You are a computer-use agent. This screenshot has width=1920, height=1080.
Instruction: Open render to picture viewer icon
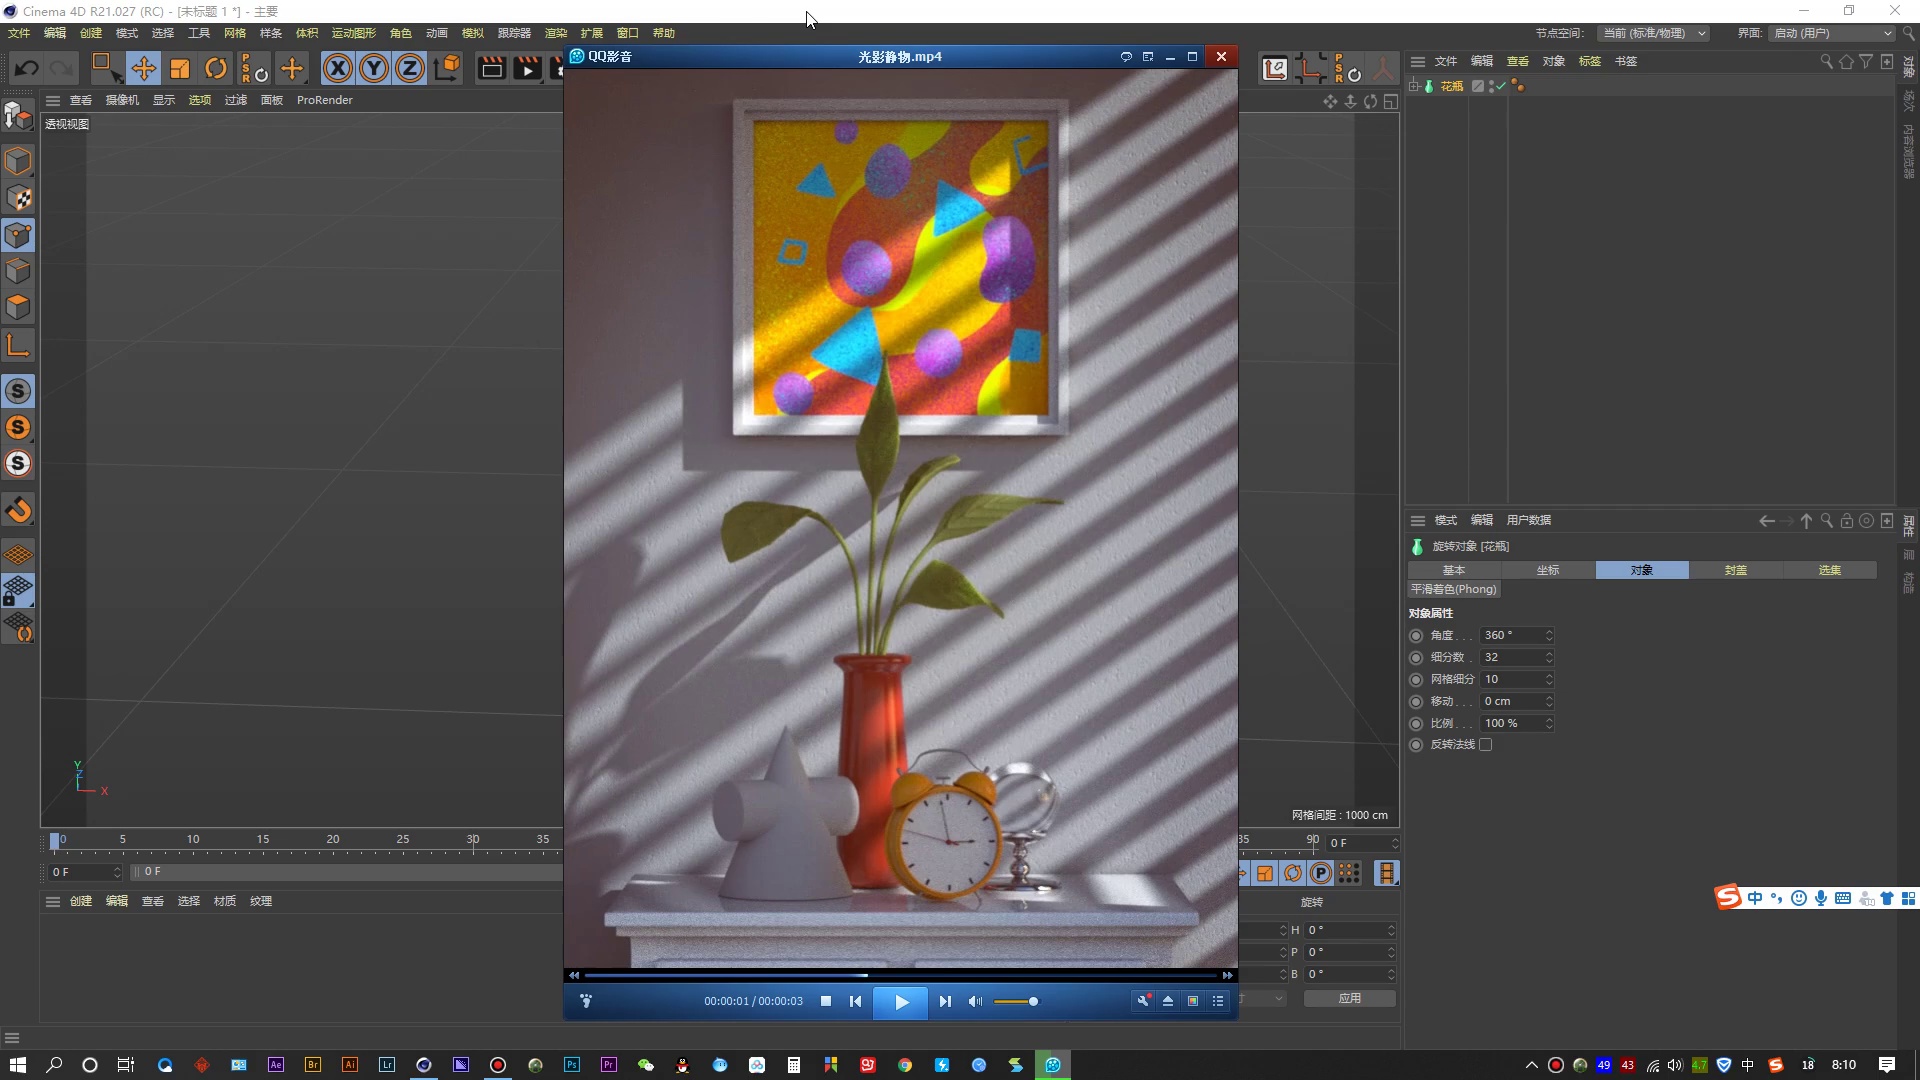527,68
